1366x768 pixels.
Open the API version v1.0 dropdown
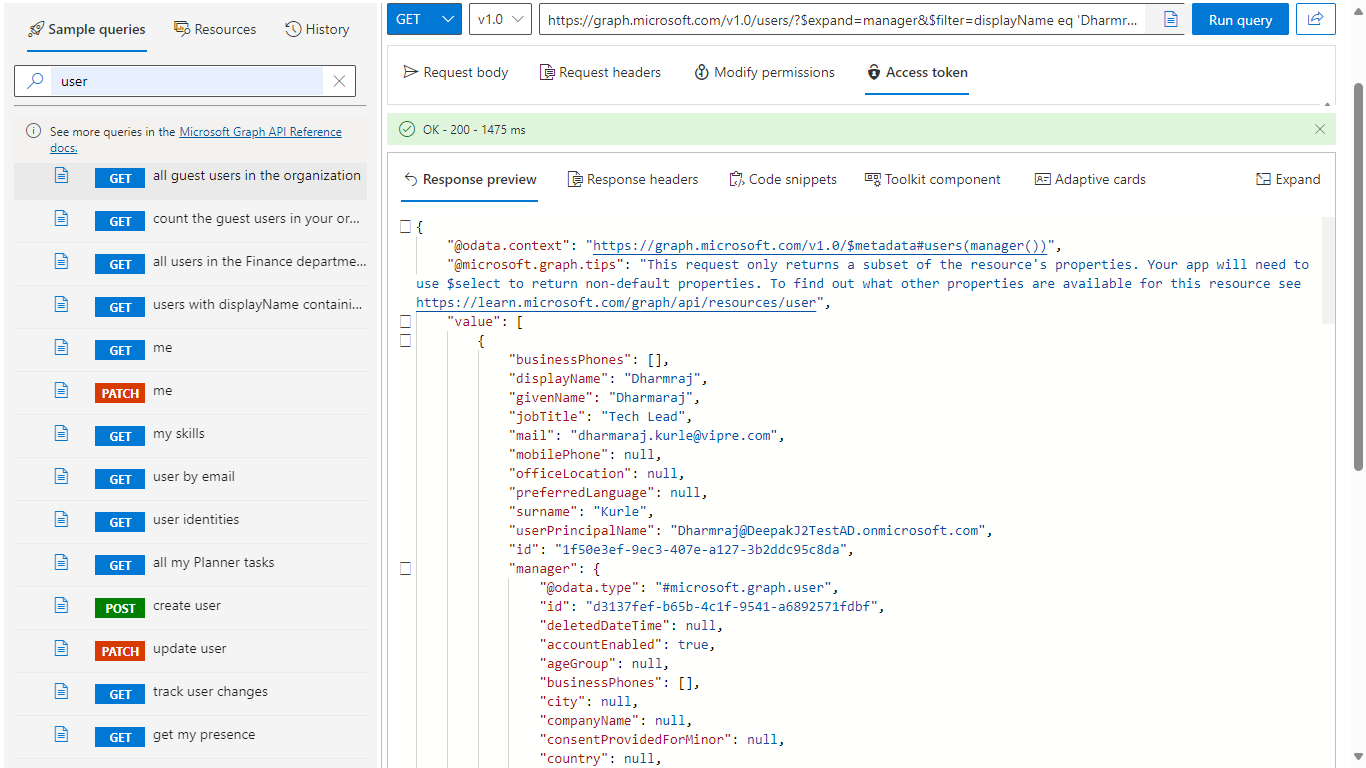click(499, 19)
